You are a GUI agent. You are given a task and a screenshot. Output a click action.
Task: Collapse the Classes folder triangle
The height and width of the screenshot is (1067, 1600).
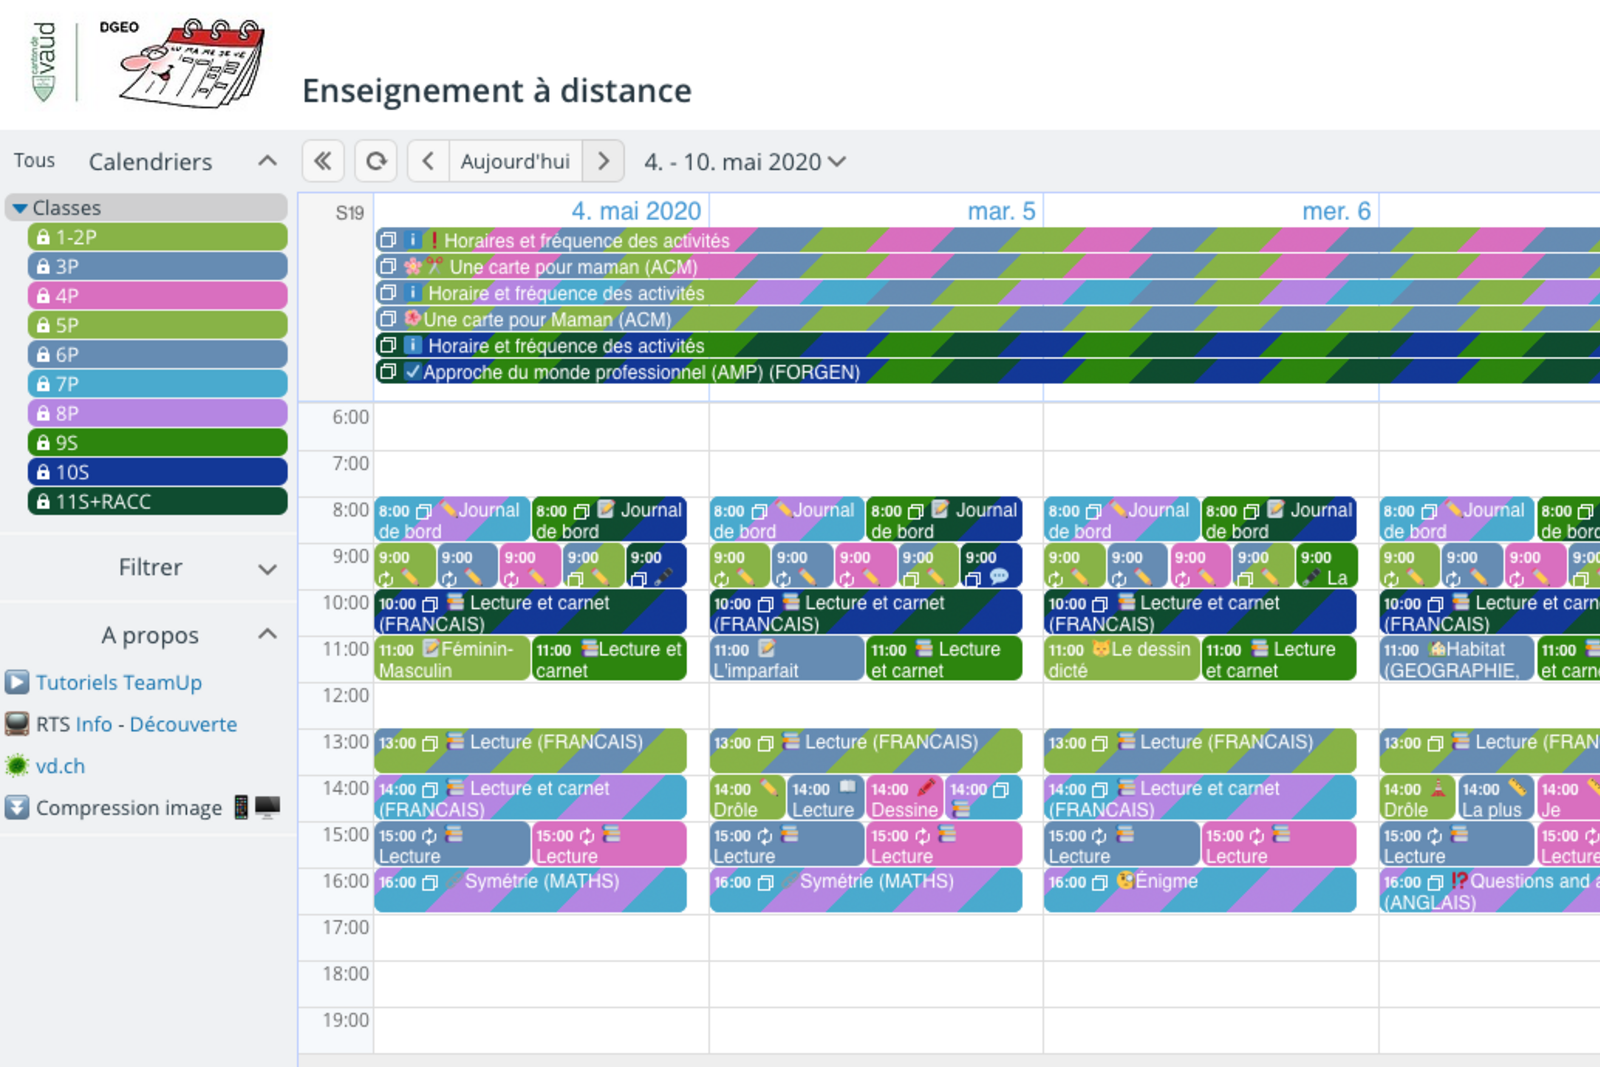[x=19, y=208]
